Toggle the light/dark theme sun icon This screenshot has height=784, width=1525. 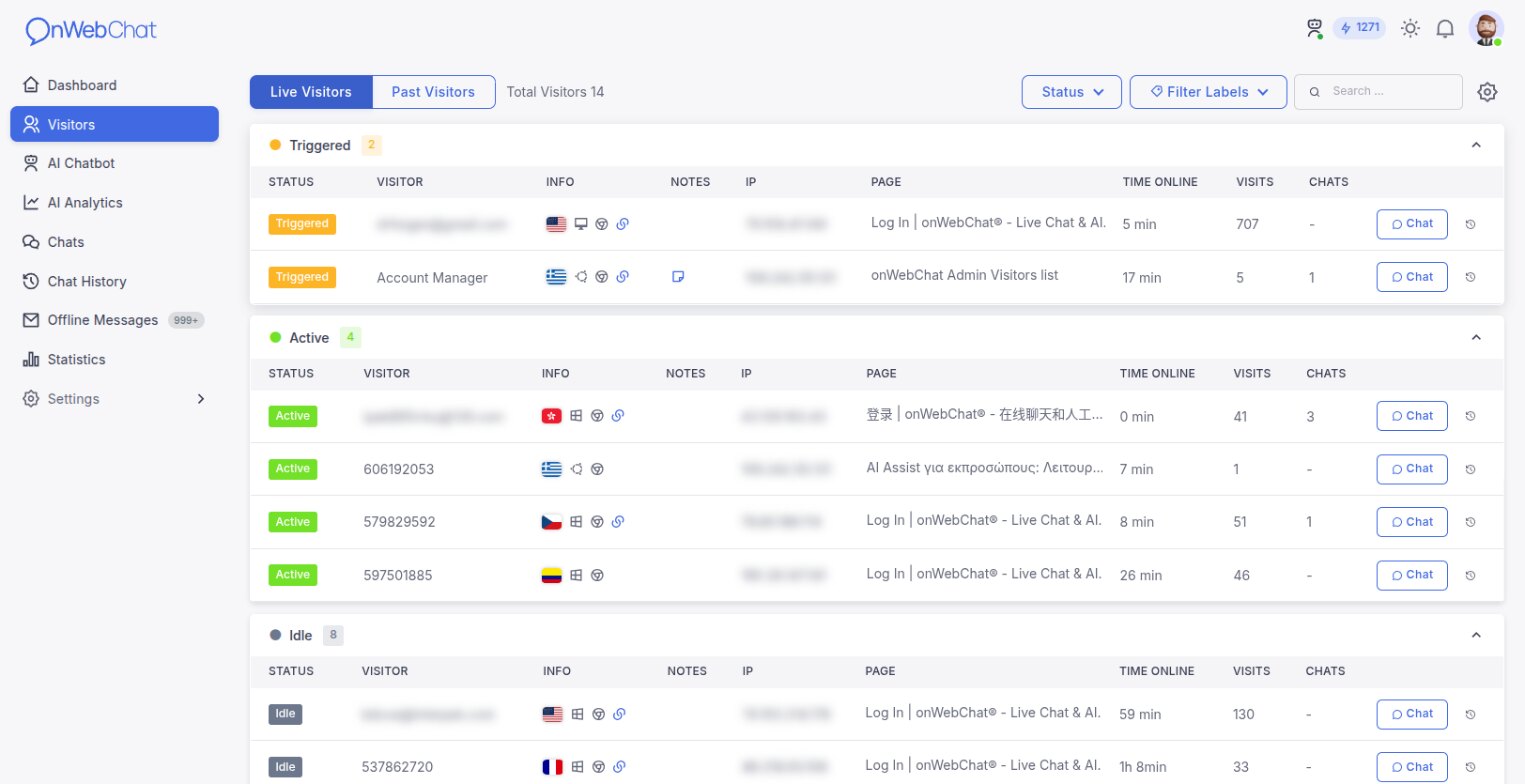click(x=1410, y=28)
